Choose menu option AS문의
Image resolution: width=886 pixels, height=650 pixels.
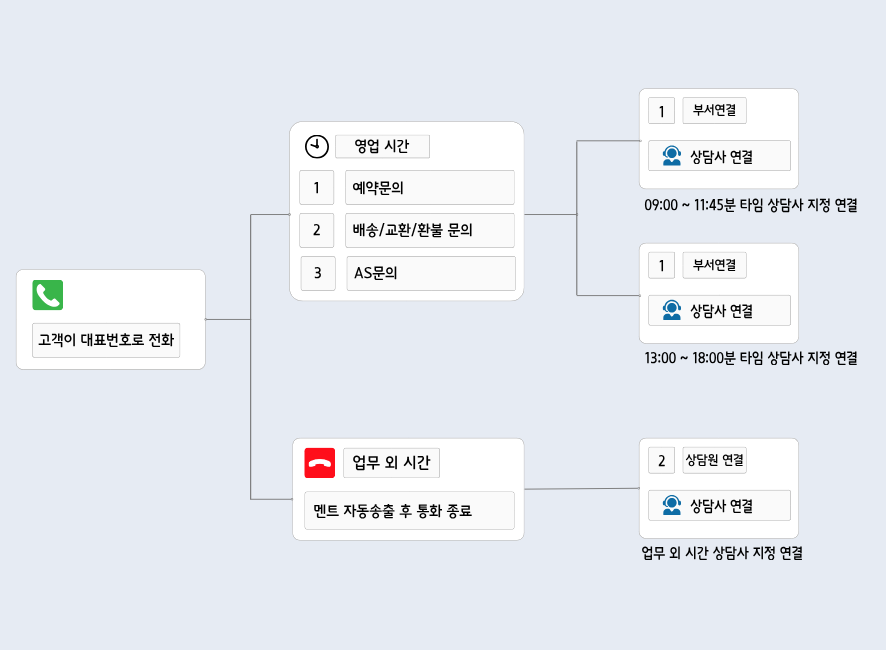pos(431,273)
